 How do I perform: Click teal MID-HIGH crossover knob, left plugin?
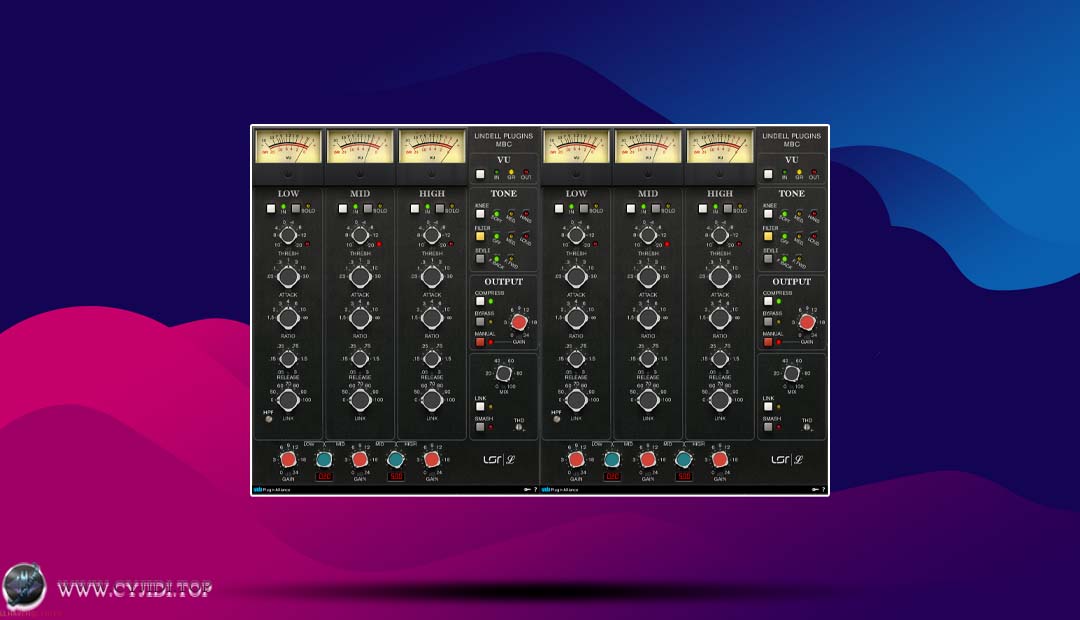[x=395, y=459]
